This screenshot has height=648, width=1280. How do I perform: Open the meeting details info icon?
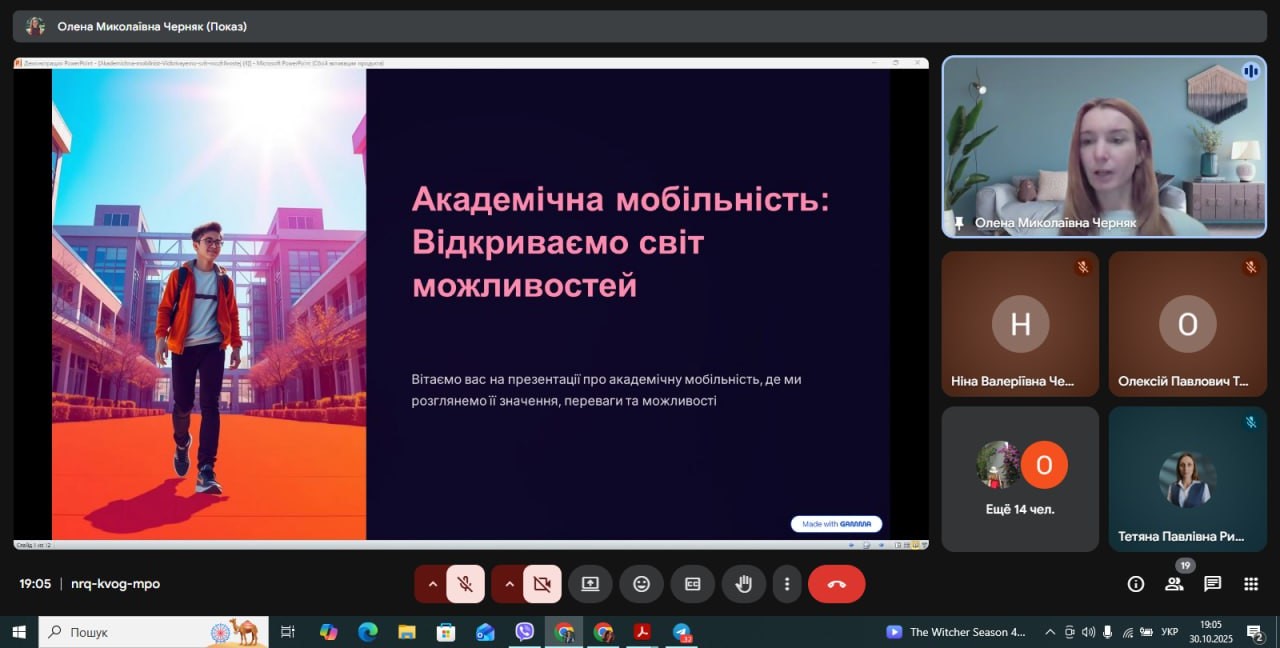click(1135, 584)
